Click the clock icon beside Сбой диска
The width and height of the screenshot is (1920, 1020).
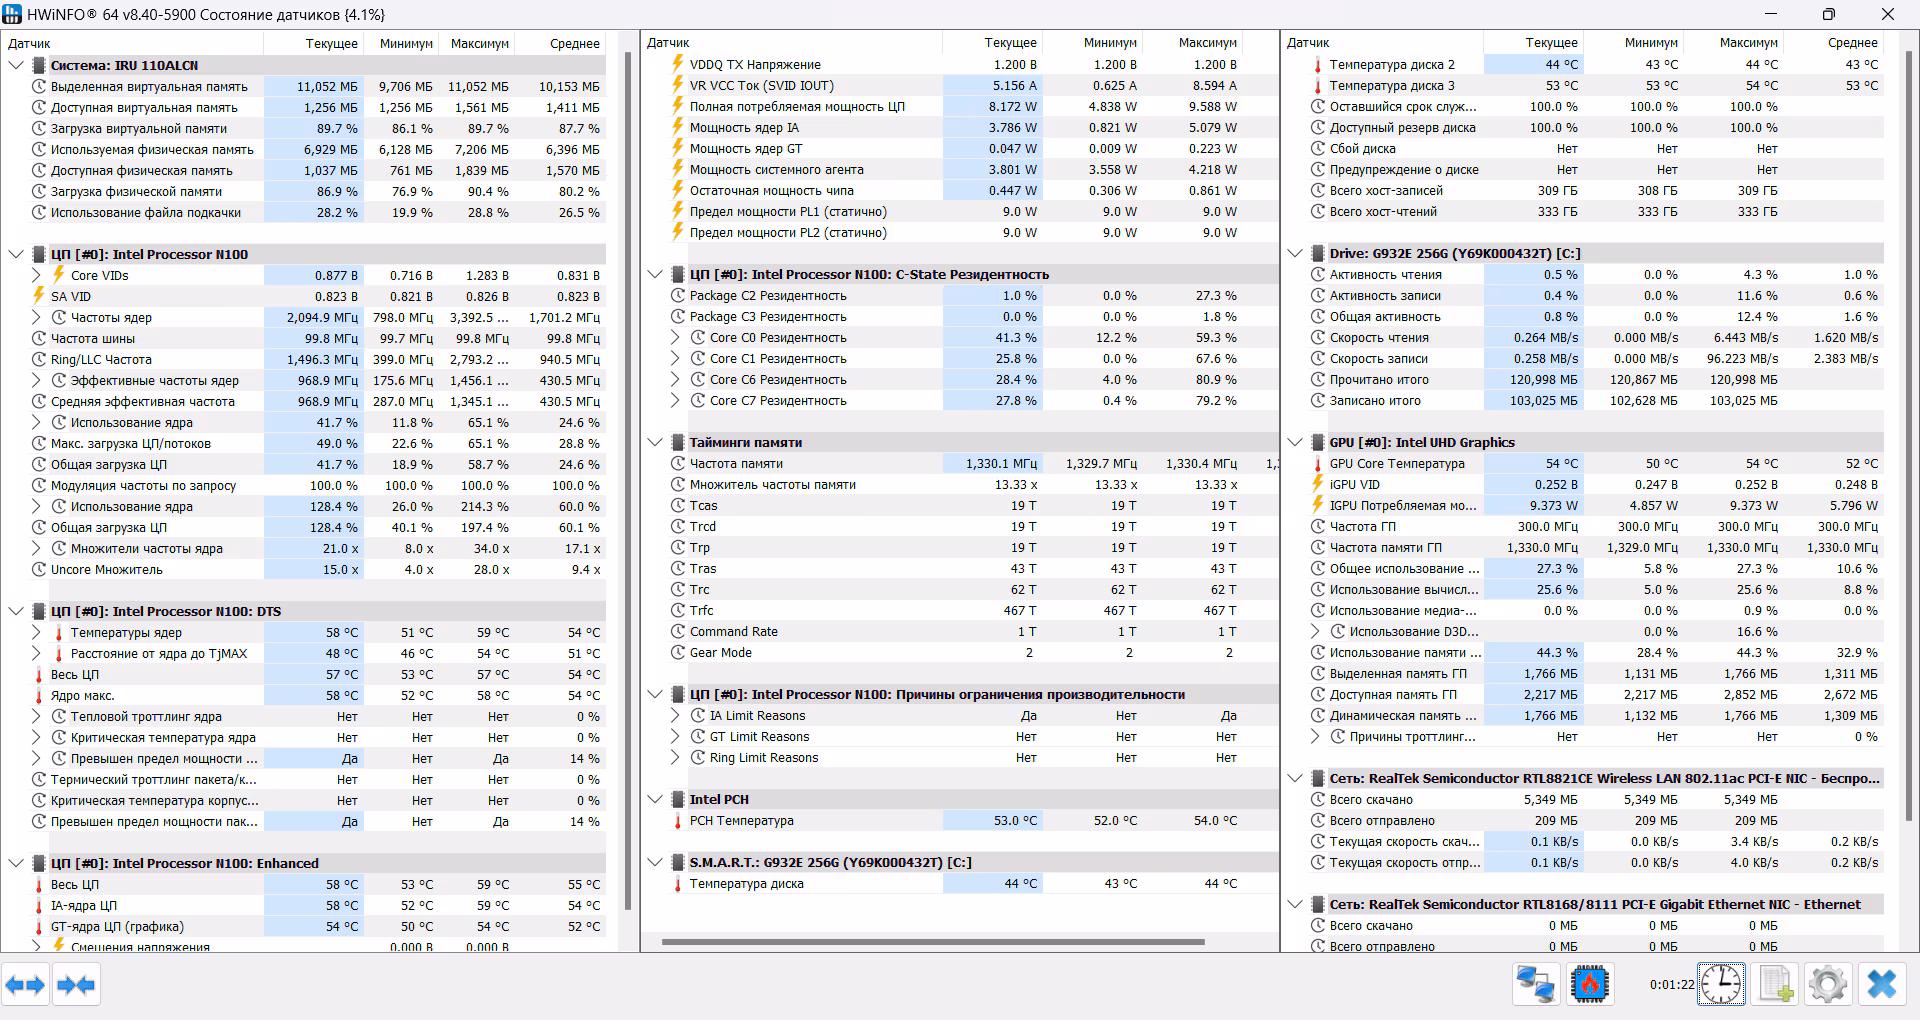[x=1318, y=149]
